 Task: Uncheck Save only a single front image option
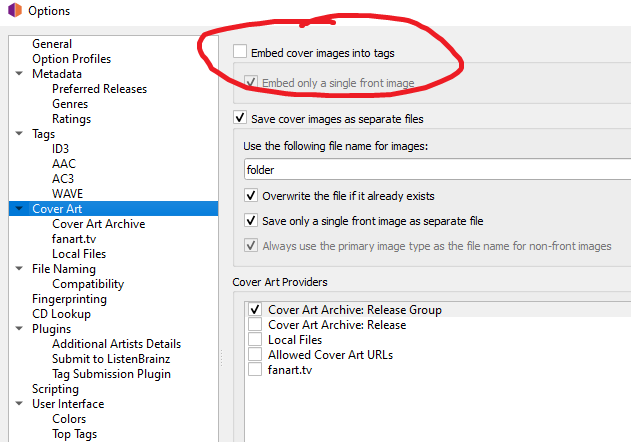[x=251, y=221]
